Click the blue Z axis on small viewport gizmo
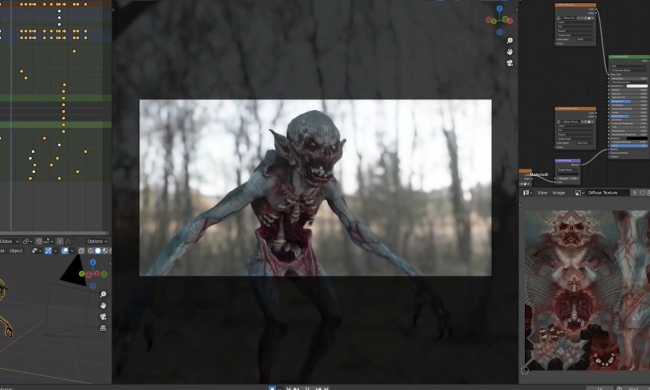 [x=93, y=262]
